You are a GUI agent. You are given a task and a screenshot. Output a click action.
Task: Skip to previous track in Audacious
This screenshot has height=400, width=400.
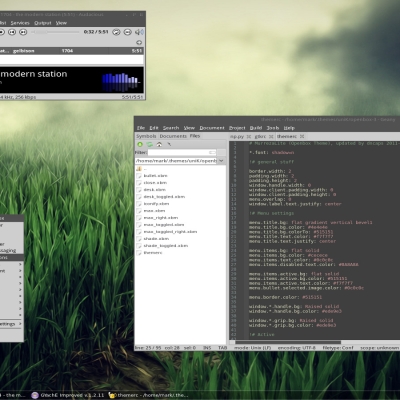[12, 32]
